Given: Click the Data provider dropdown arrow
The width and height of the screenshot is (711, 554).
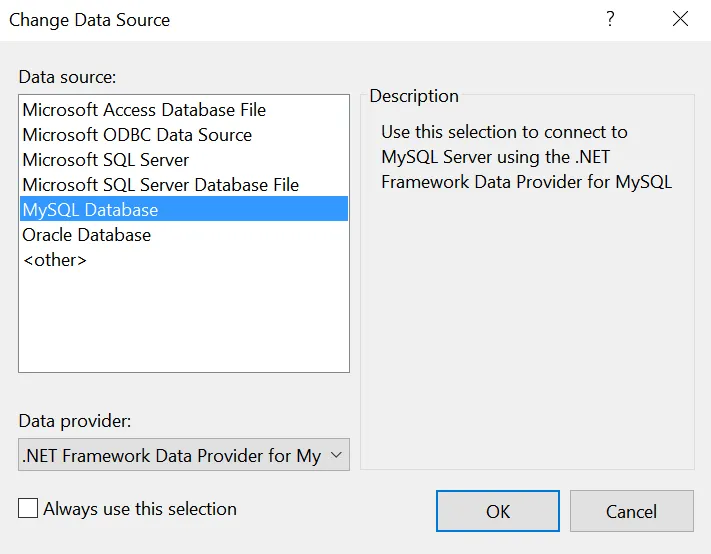Looking at the screenshot, I should (337, 455).
